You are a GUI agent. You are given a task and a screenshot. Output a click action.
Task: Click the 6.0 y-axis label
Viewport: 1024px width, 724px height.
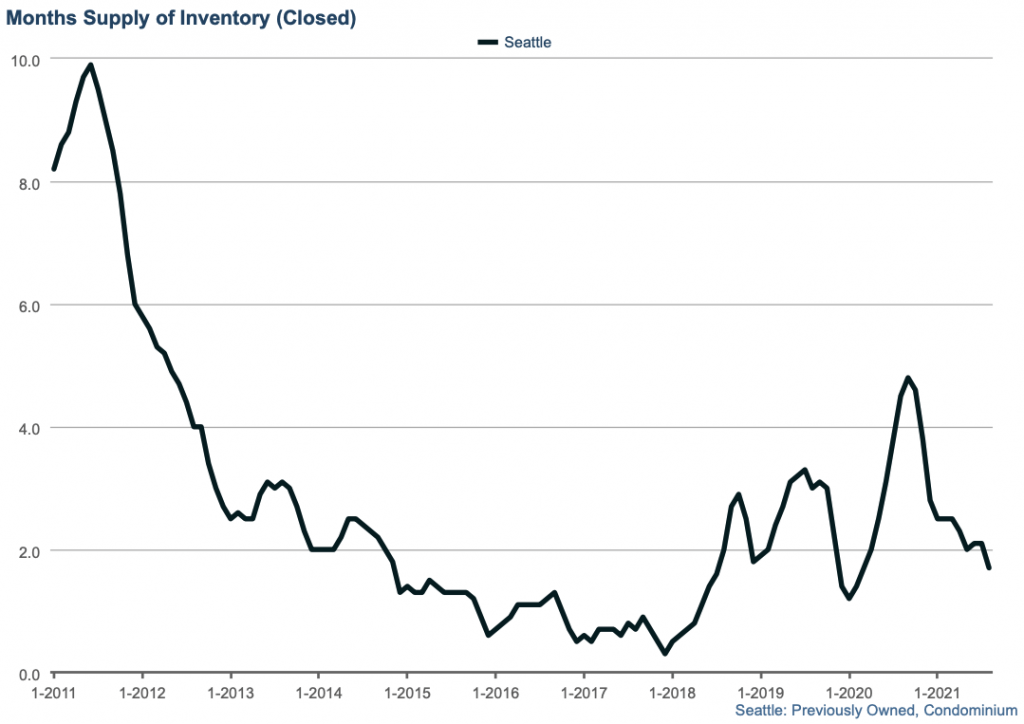click(29, 306)
